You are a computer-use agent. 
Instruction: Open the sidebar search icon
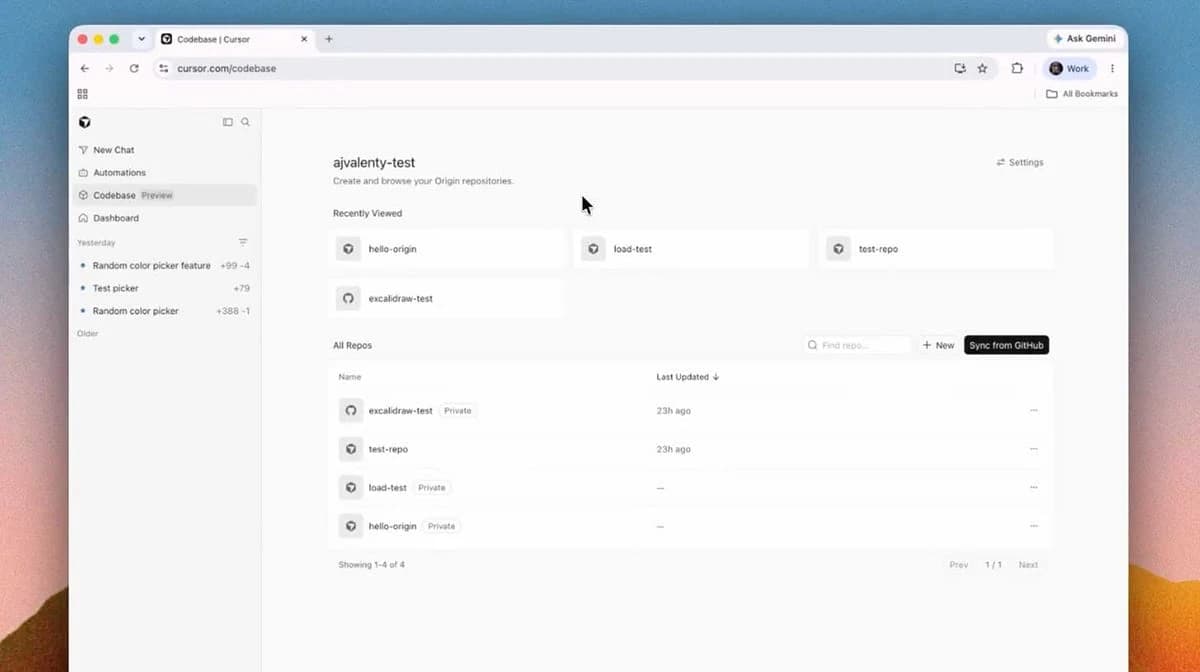click(x=245, y=122)
